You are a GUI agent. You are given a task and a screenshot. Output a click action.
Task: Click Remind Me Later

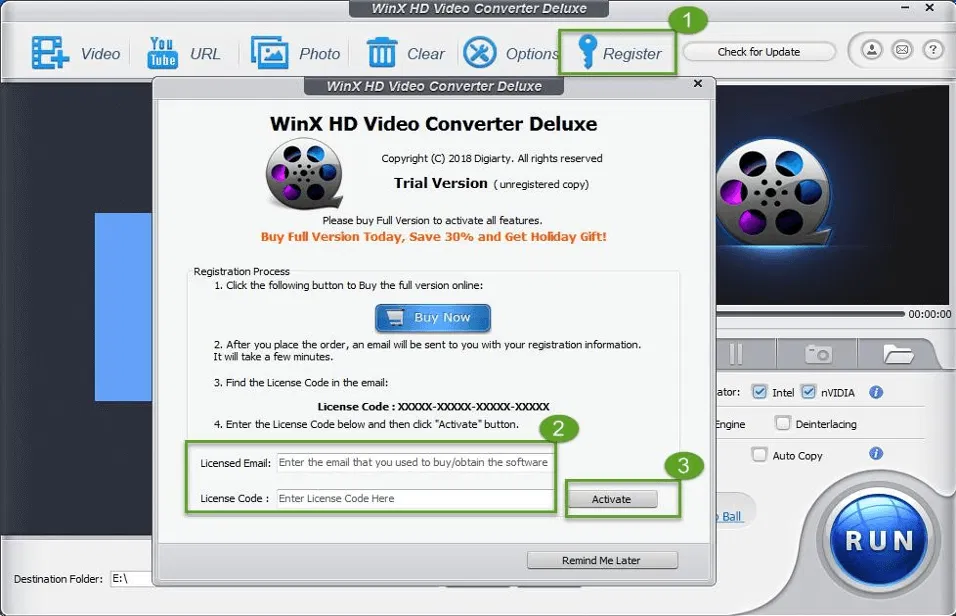coord(602,559)
